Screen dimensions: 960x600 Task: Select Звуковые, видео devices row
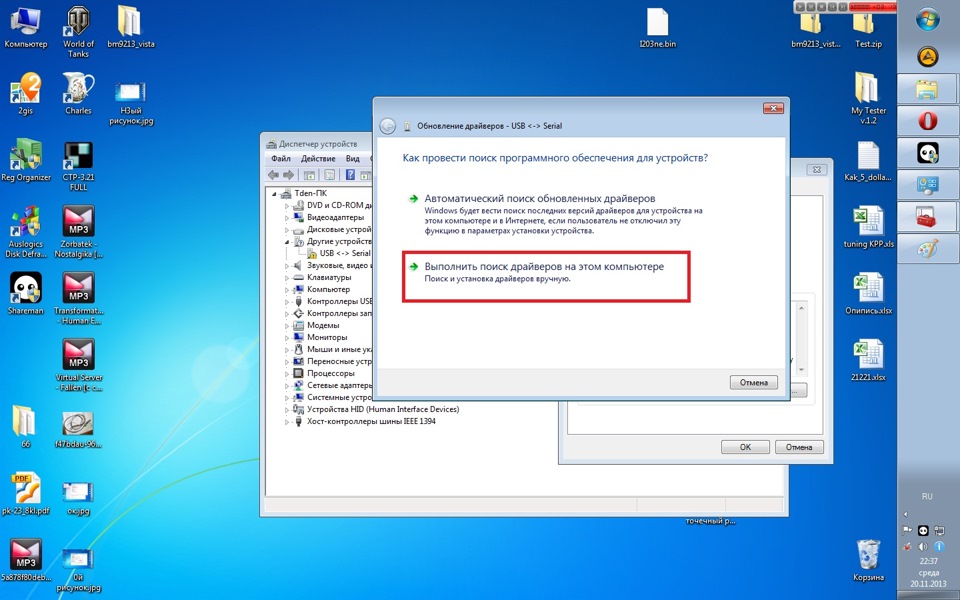click(x=337, y=265)
